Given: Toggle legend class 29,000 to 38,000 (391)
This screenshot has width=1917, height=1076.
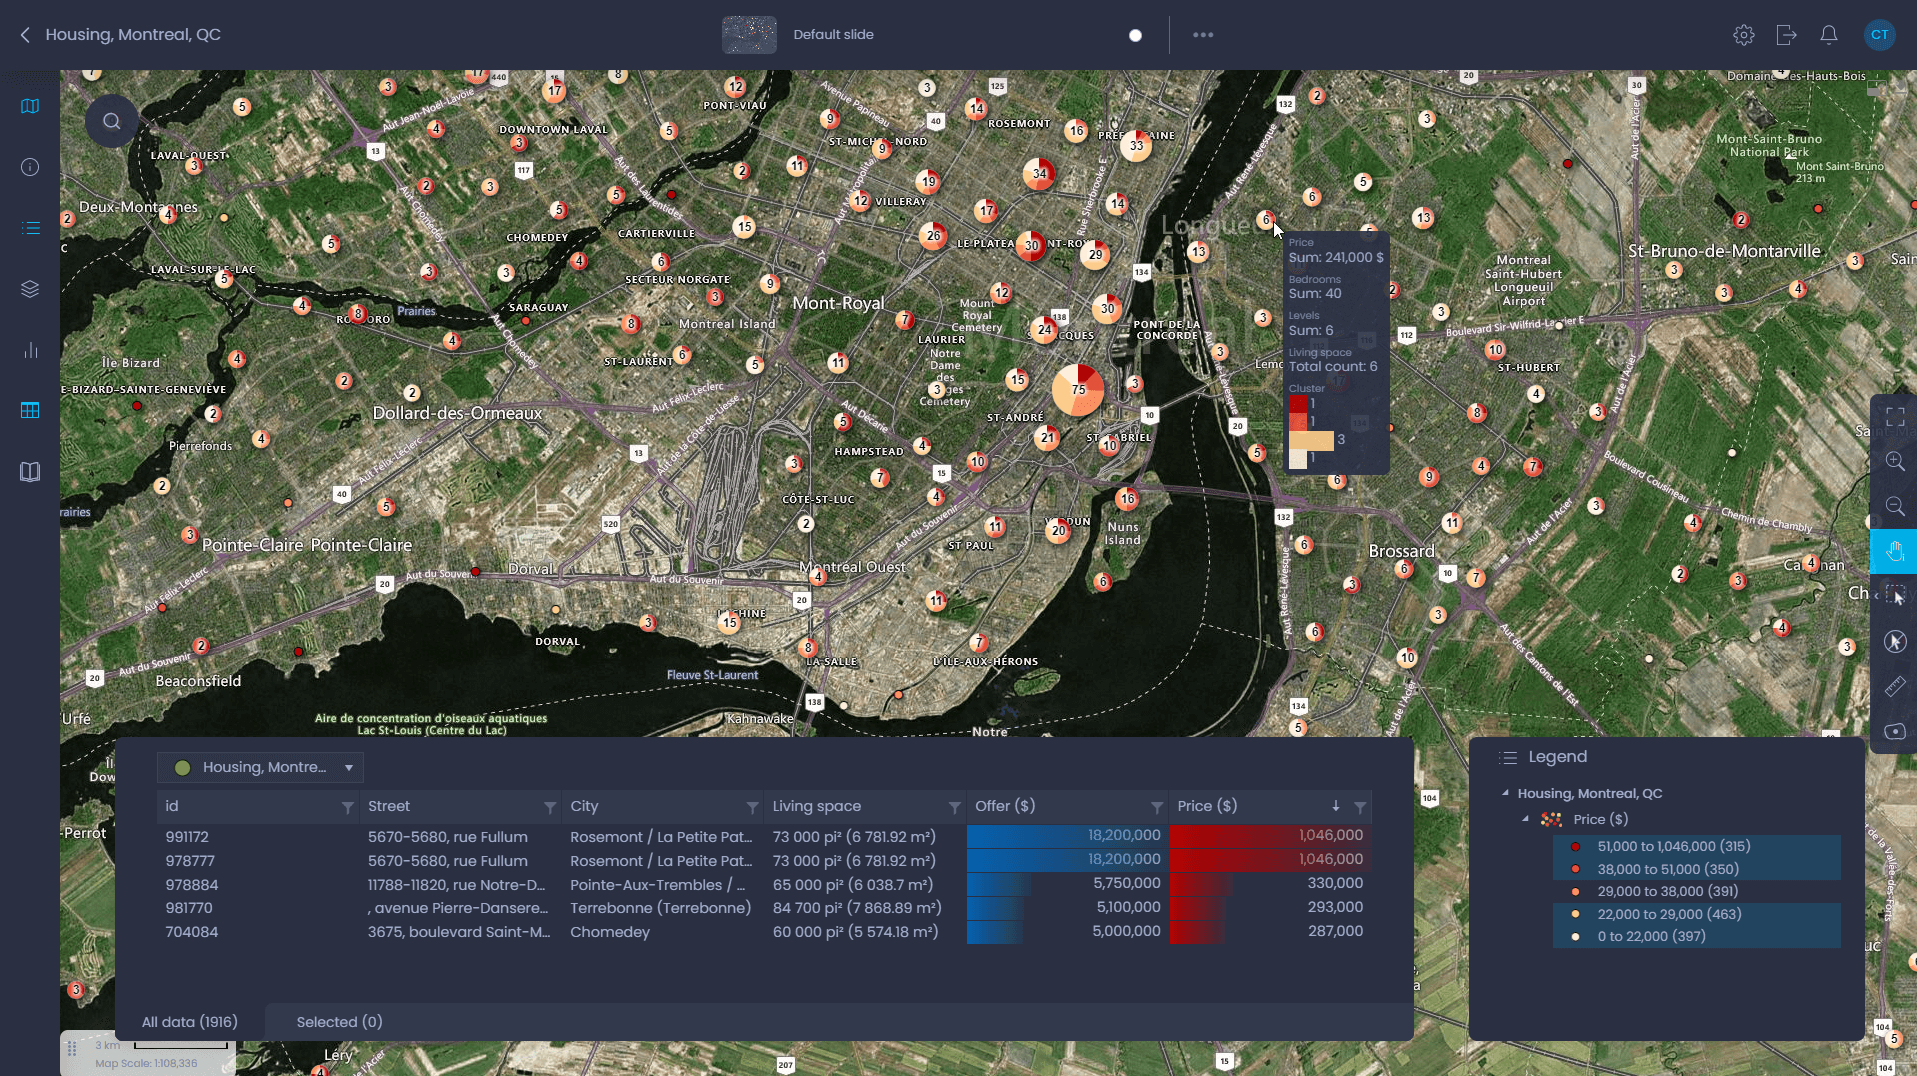Looking at the screenshot, I should [x=1696, y=891].
